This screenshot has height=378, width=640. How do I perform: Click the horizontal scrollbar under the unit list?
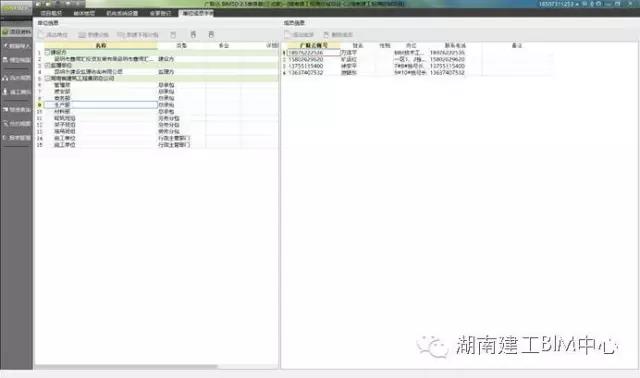(x=126, y=367)
